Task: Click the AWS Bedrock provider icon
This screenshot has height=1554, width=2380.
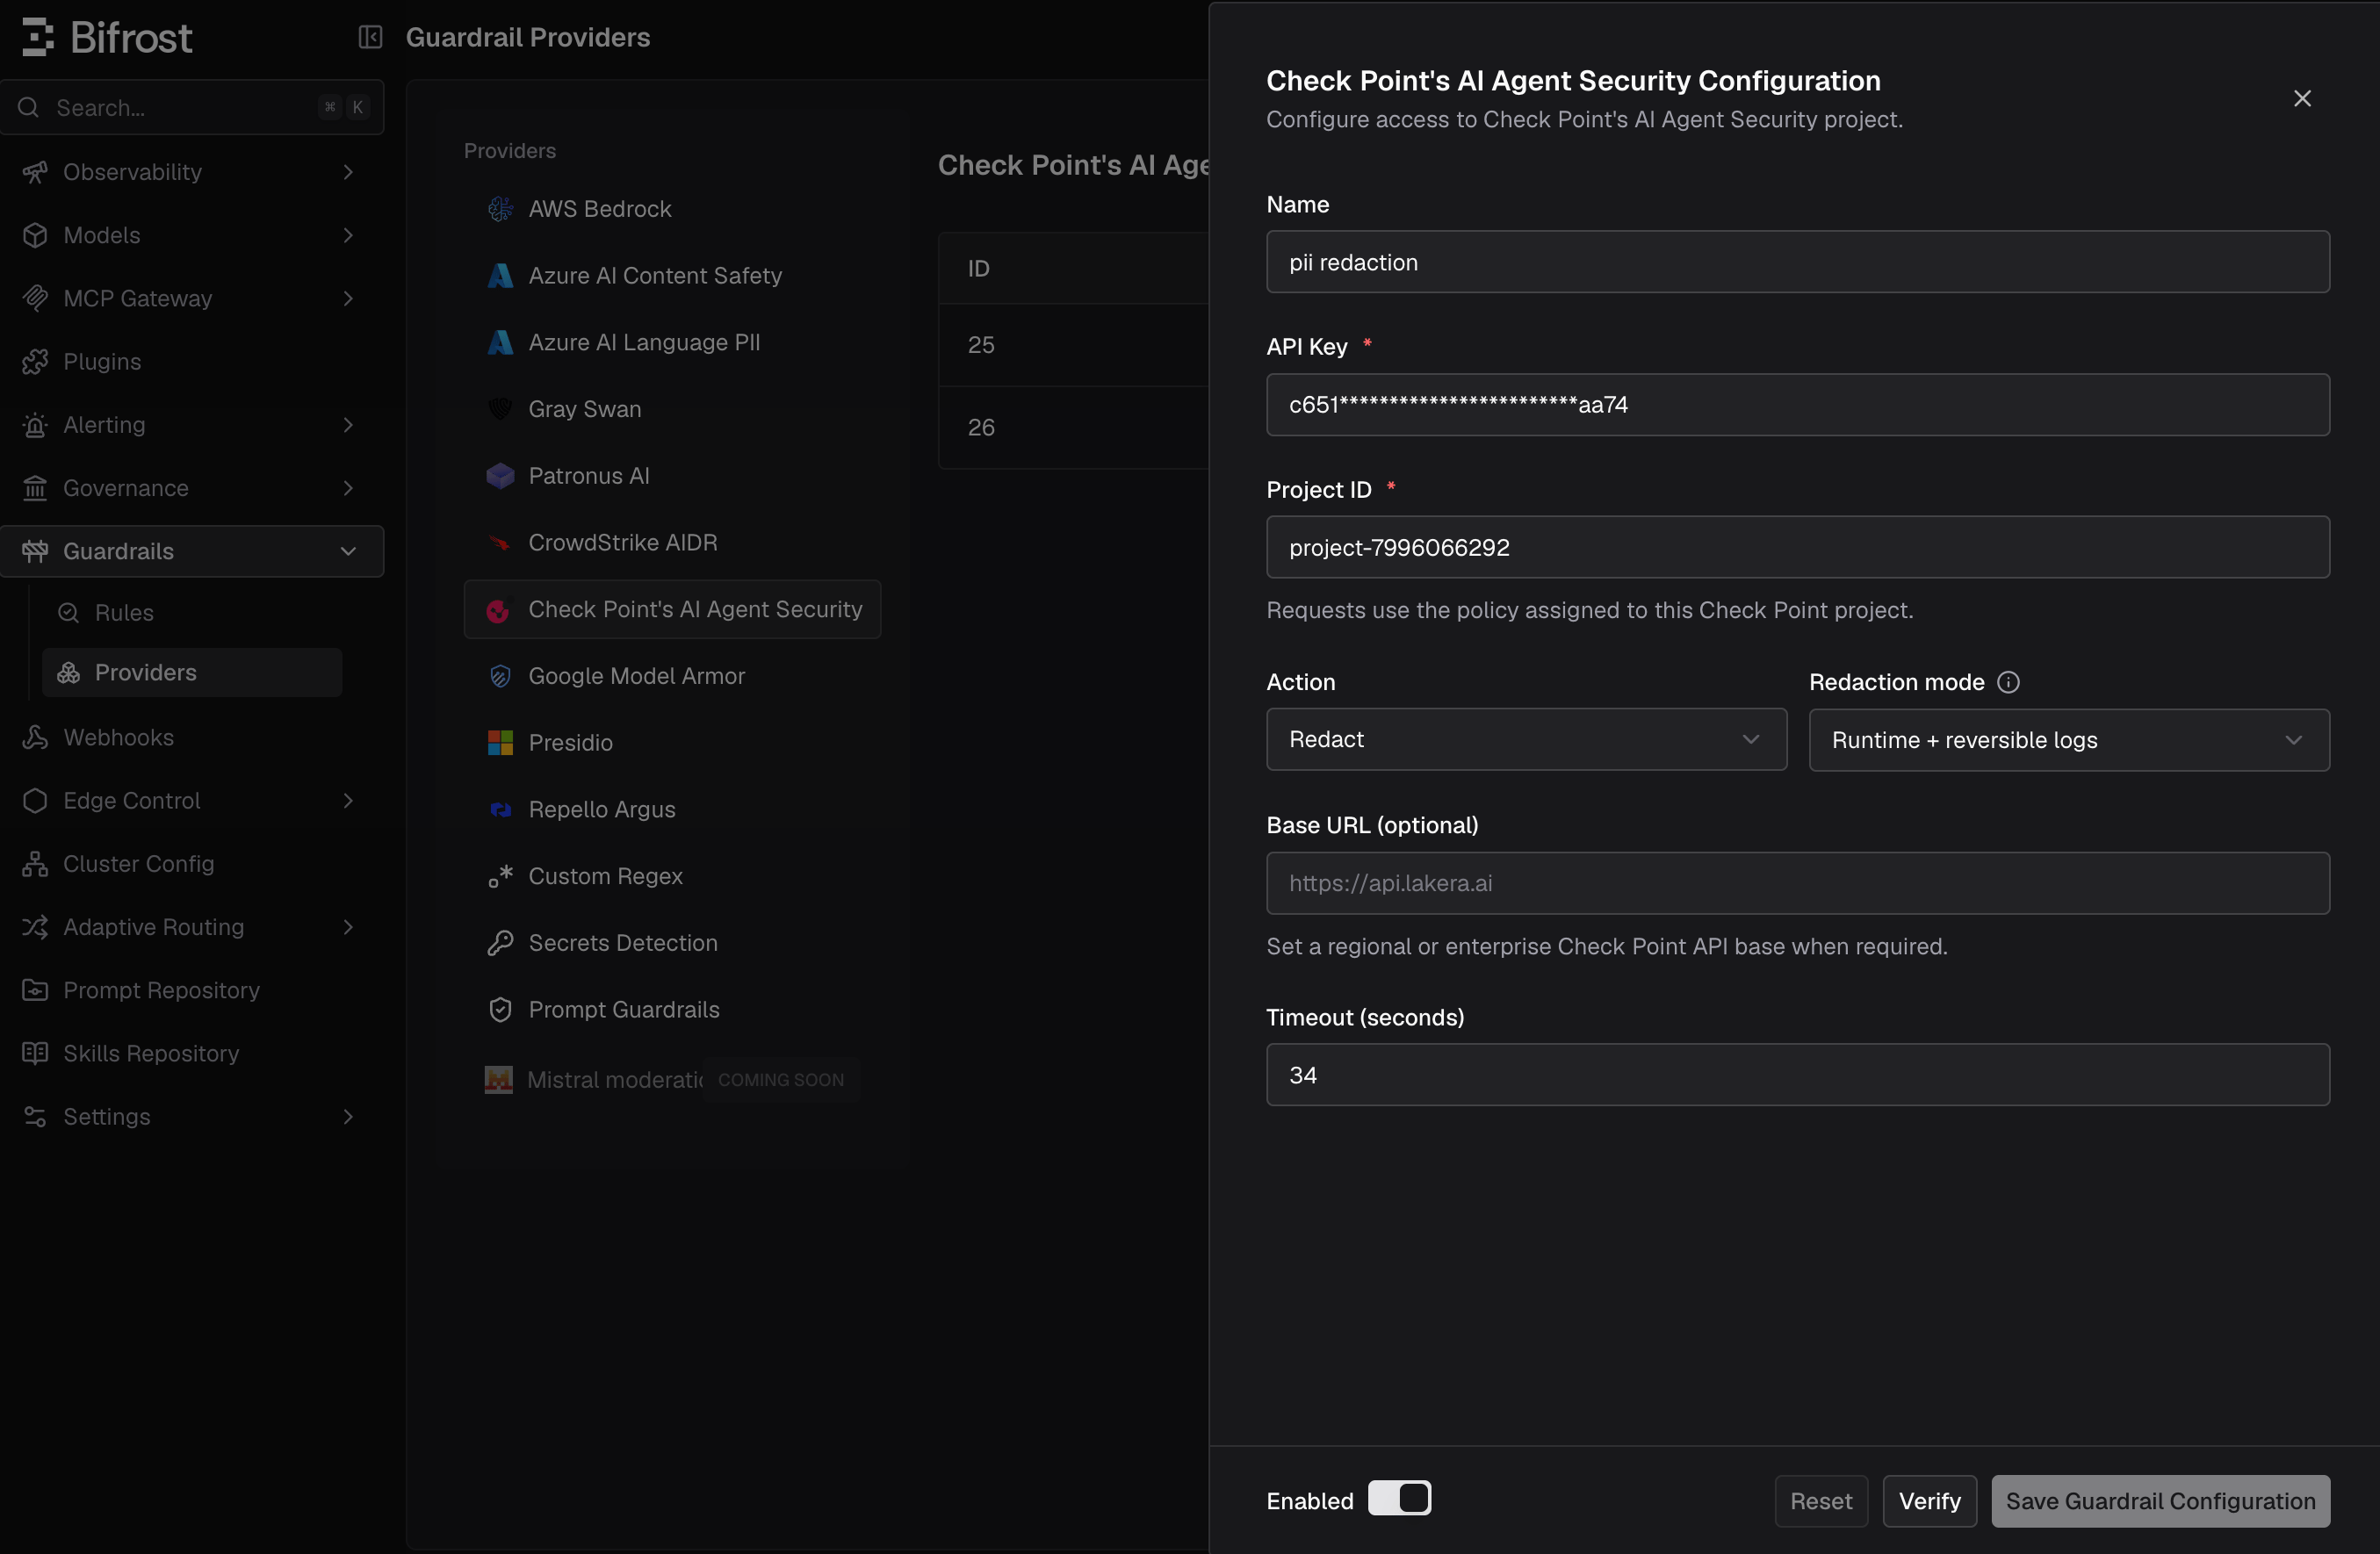Action: (500, 209)
